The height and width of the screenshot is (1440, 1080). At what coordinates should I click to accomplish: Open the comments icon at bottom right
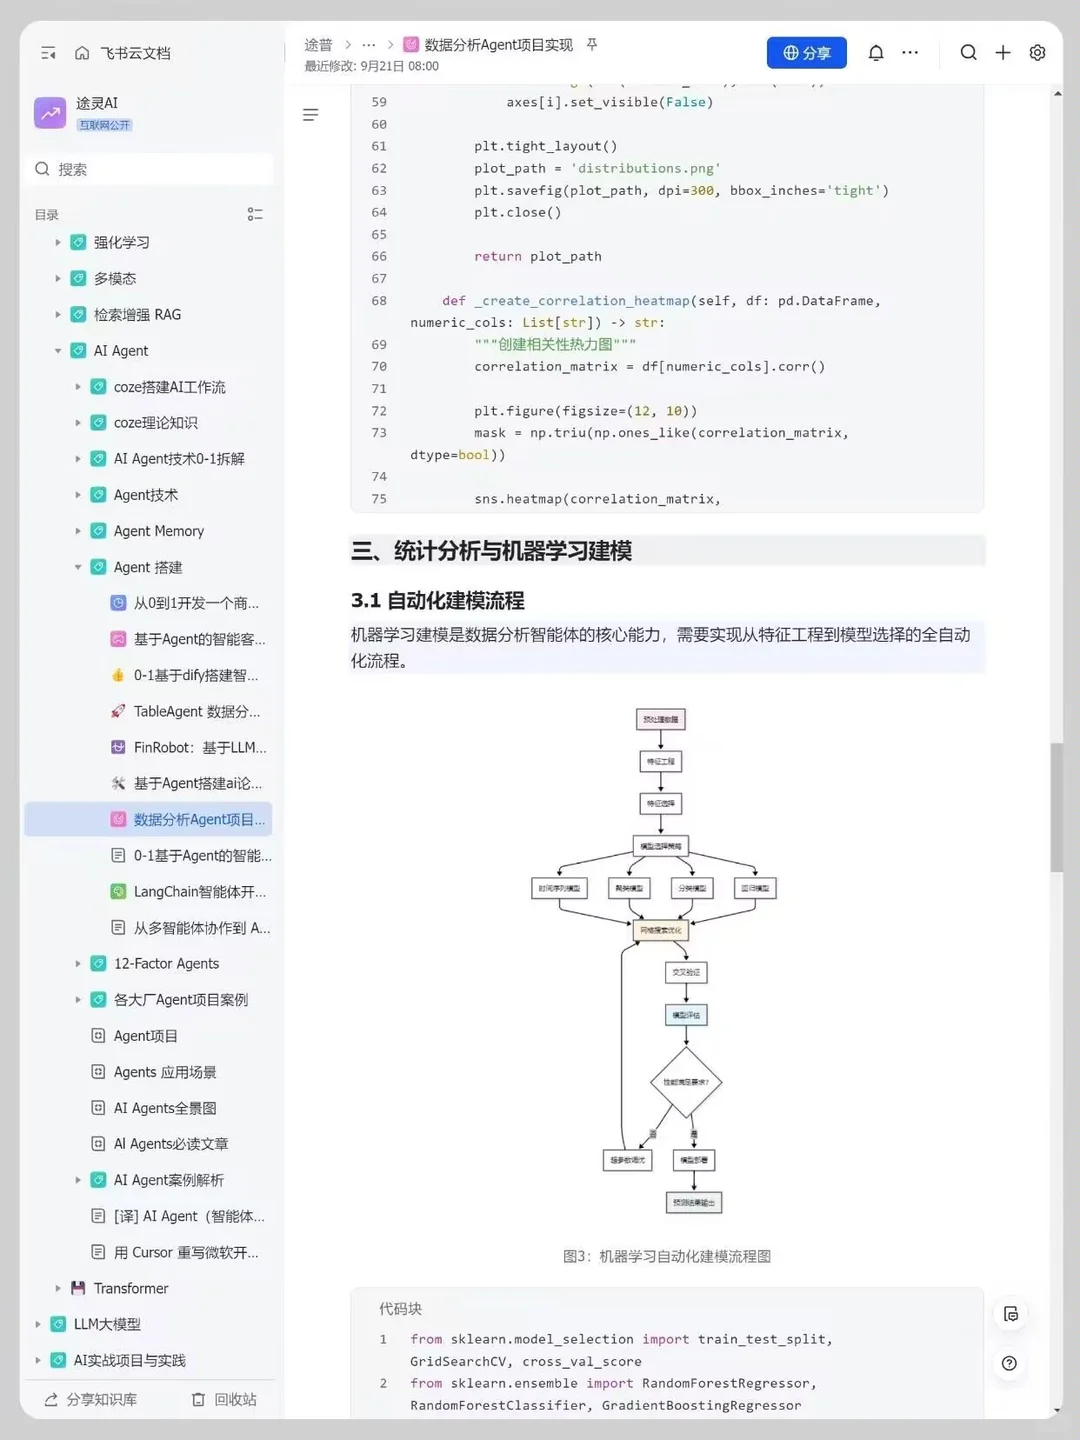(x=1010, y=1314)
